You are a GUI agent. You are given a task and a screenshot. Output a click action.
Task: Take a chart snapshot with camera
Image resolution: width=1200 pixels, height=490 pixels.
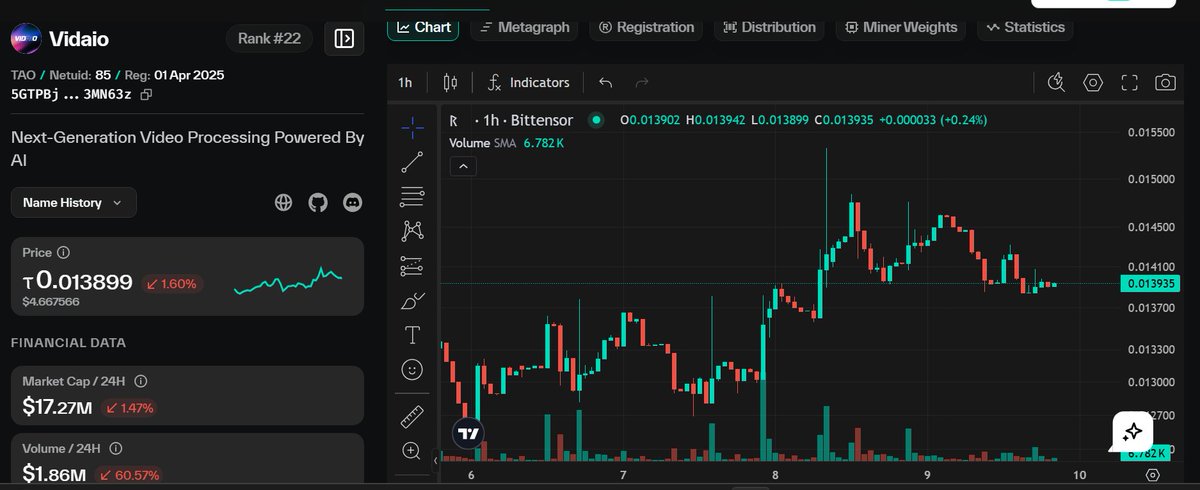(1165, 82)
